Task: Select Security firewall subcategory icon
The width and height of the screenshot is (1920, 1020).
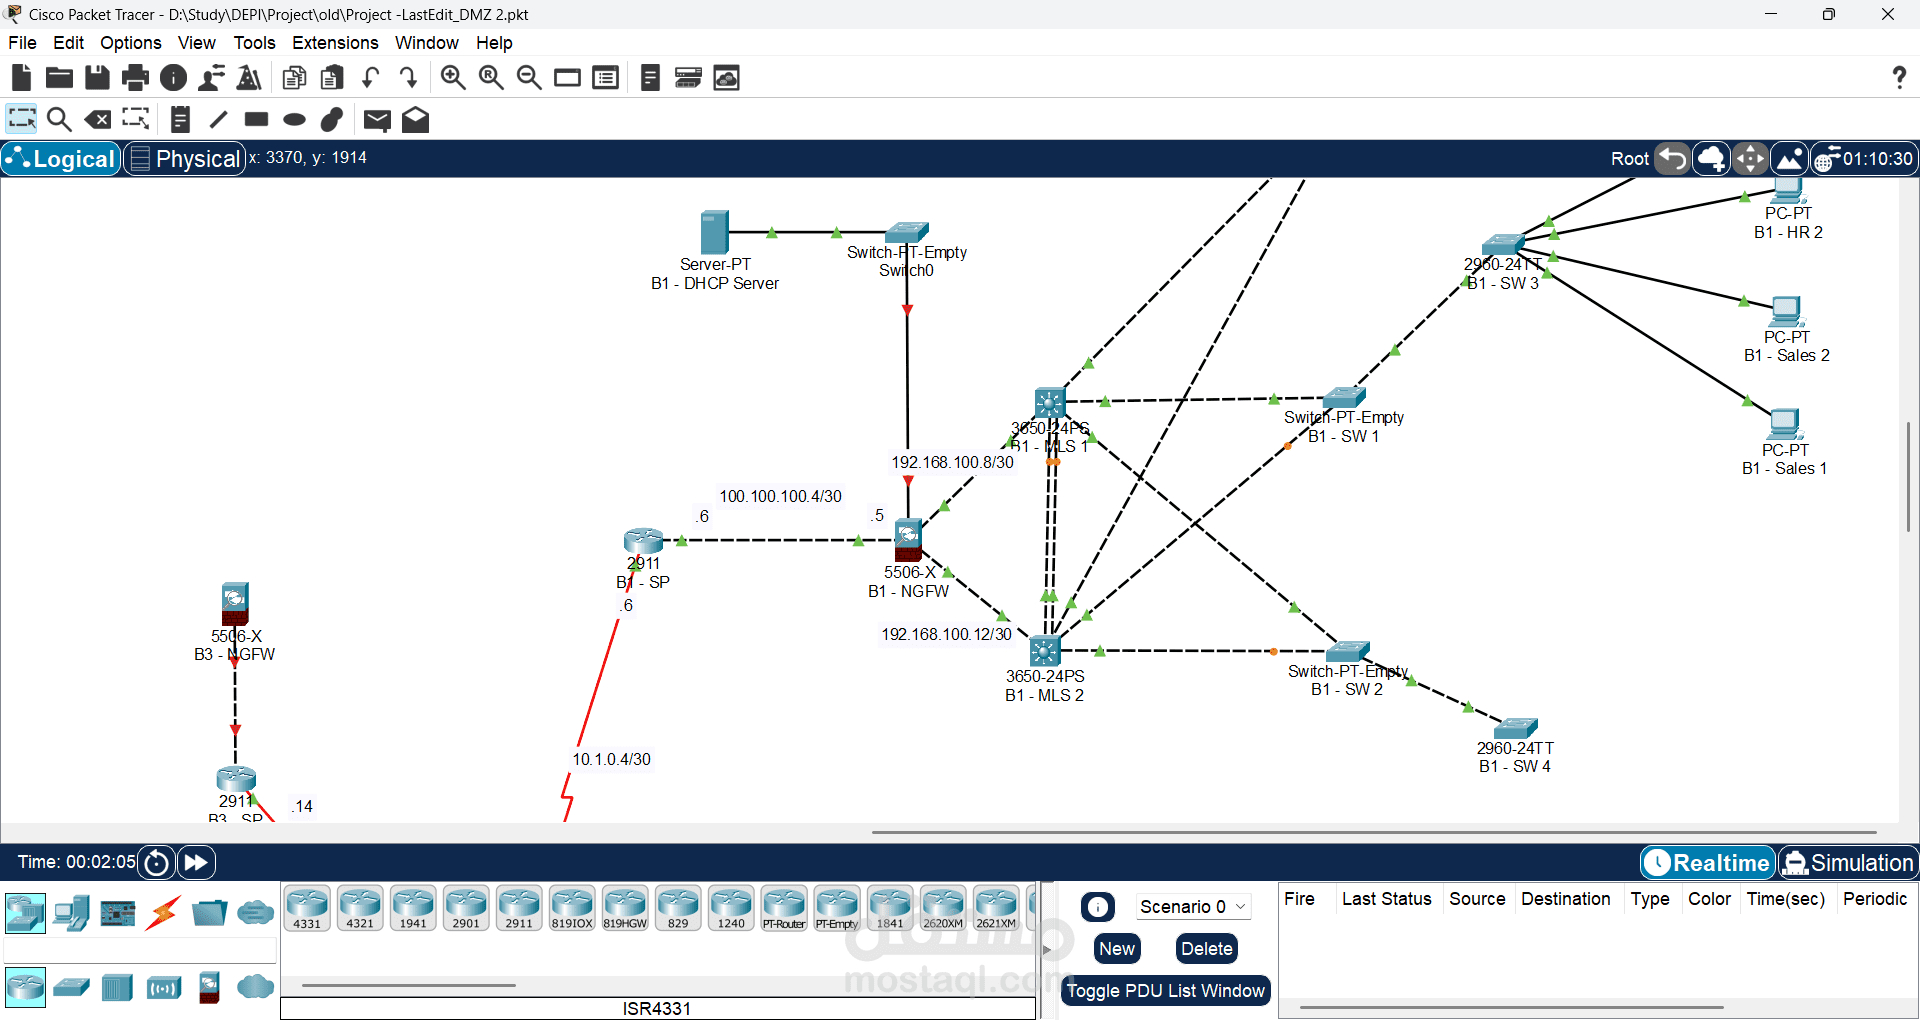Action: point(209,988)
